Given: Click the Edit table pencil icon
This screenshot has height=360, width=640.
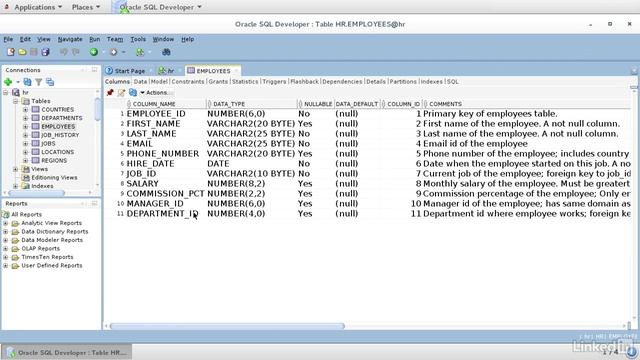Looking at the screenshot, I should 121,93.
